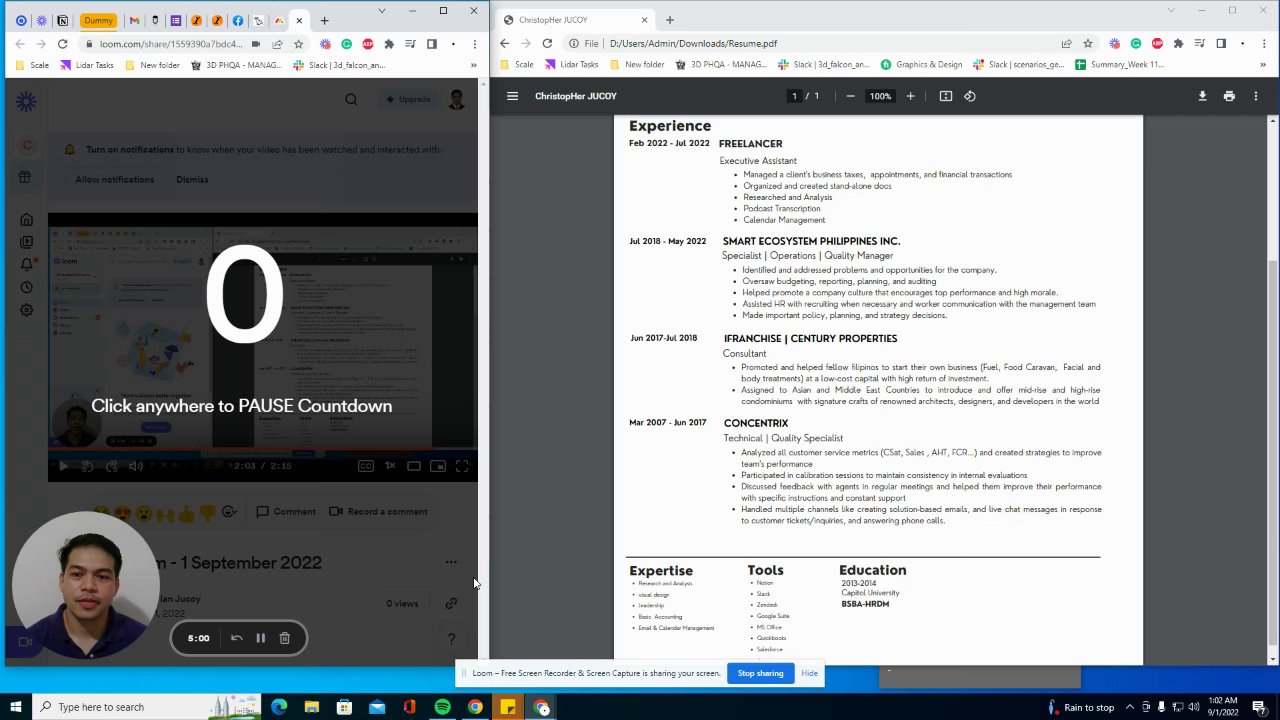Viewport: 1280px width, 720px height.
Task: Expand hidden bookmarks in PDF window
Action: pyautogui.click(x=1264, y=64)
